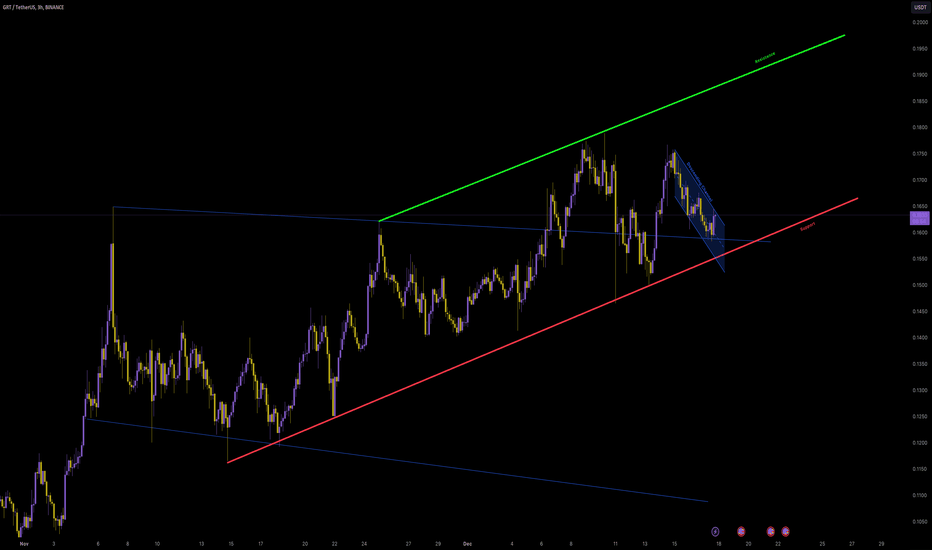The width and height of the screenshot is (932, 550).
Task: Click the red event icon nearest the 20 date label
Action: [741, 532]
